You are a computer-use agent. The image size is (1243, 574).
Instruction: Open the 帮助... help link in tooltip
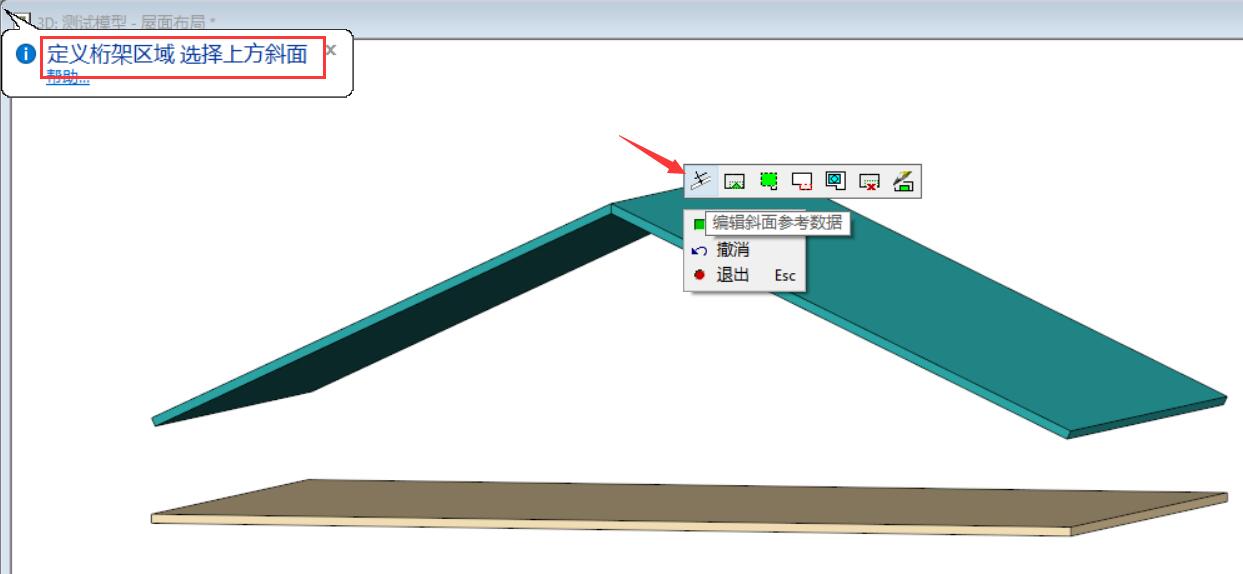point(68,78)
